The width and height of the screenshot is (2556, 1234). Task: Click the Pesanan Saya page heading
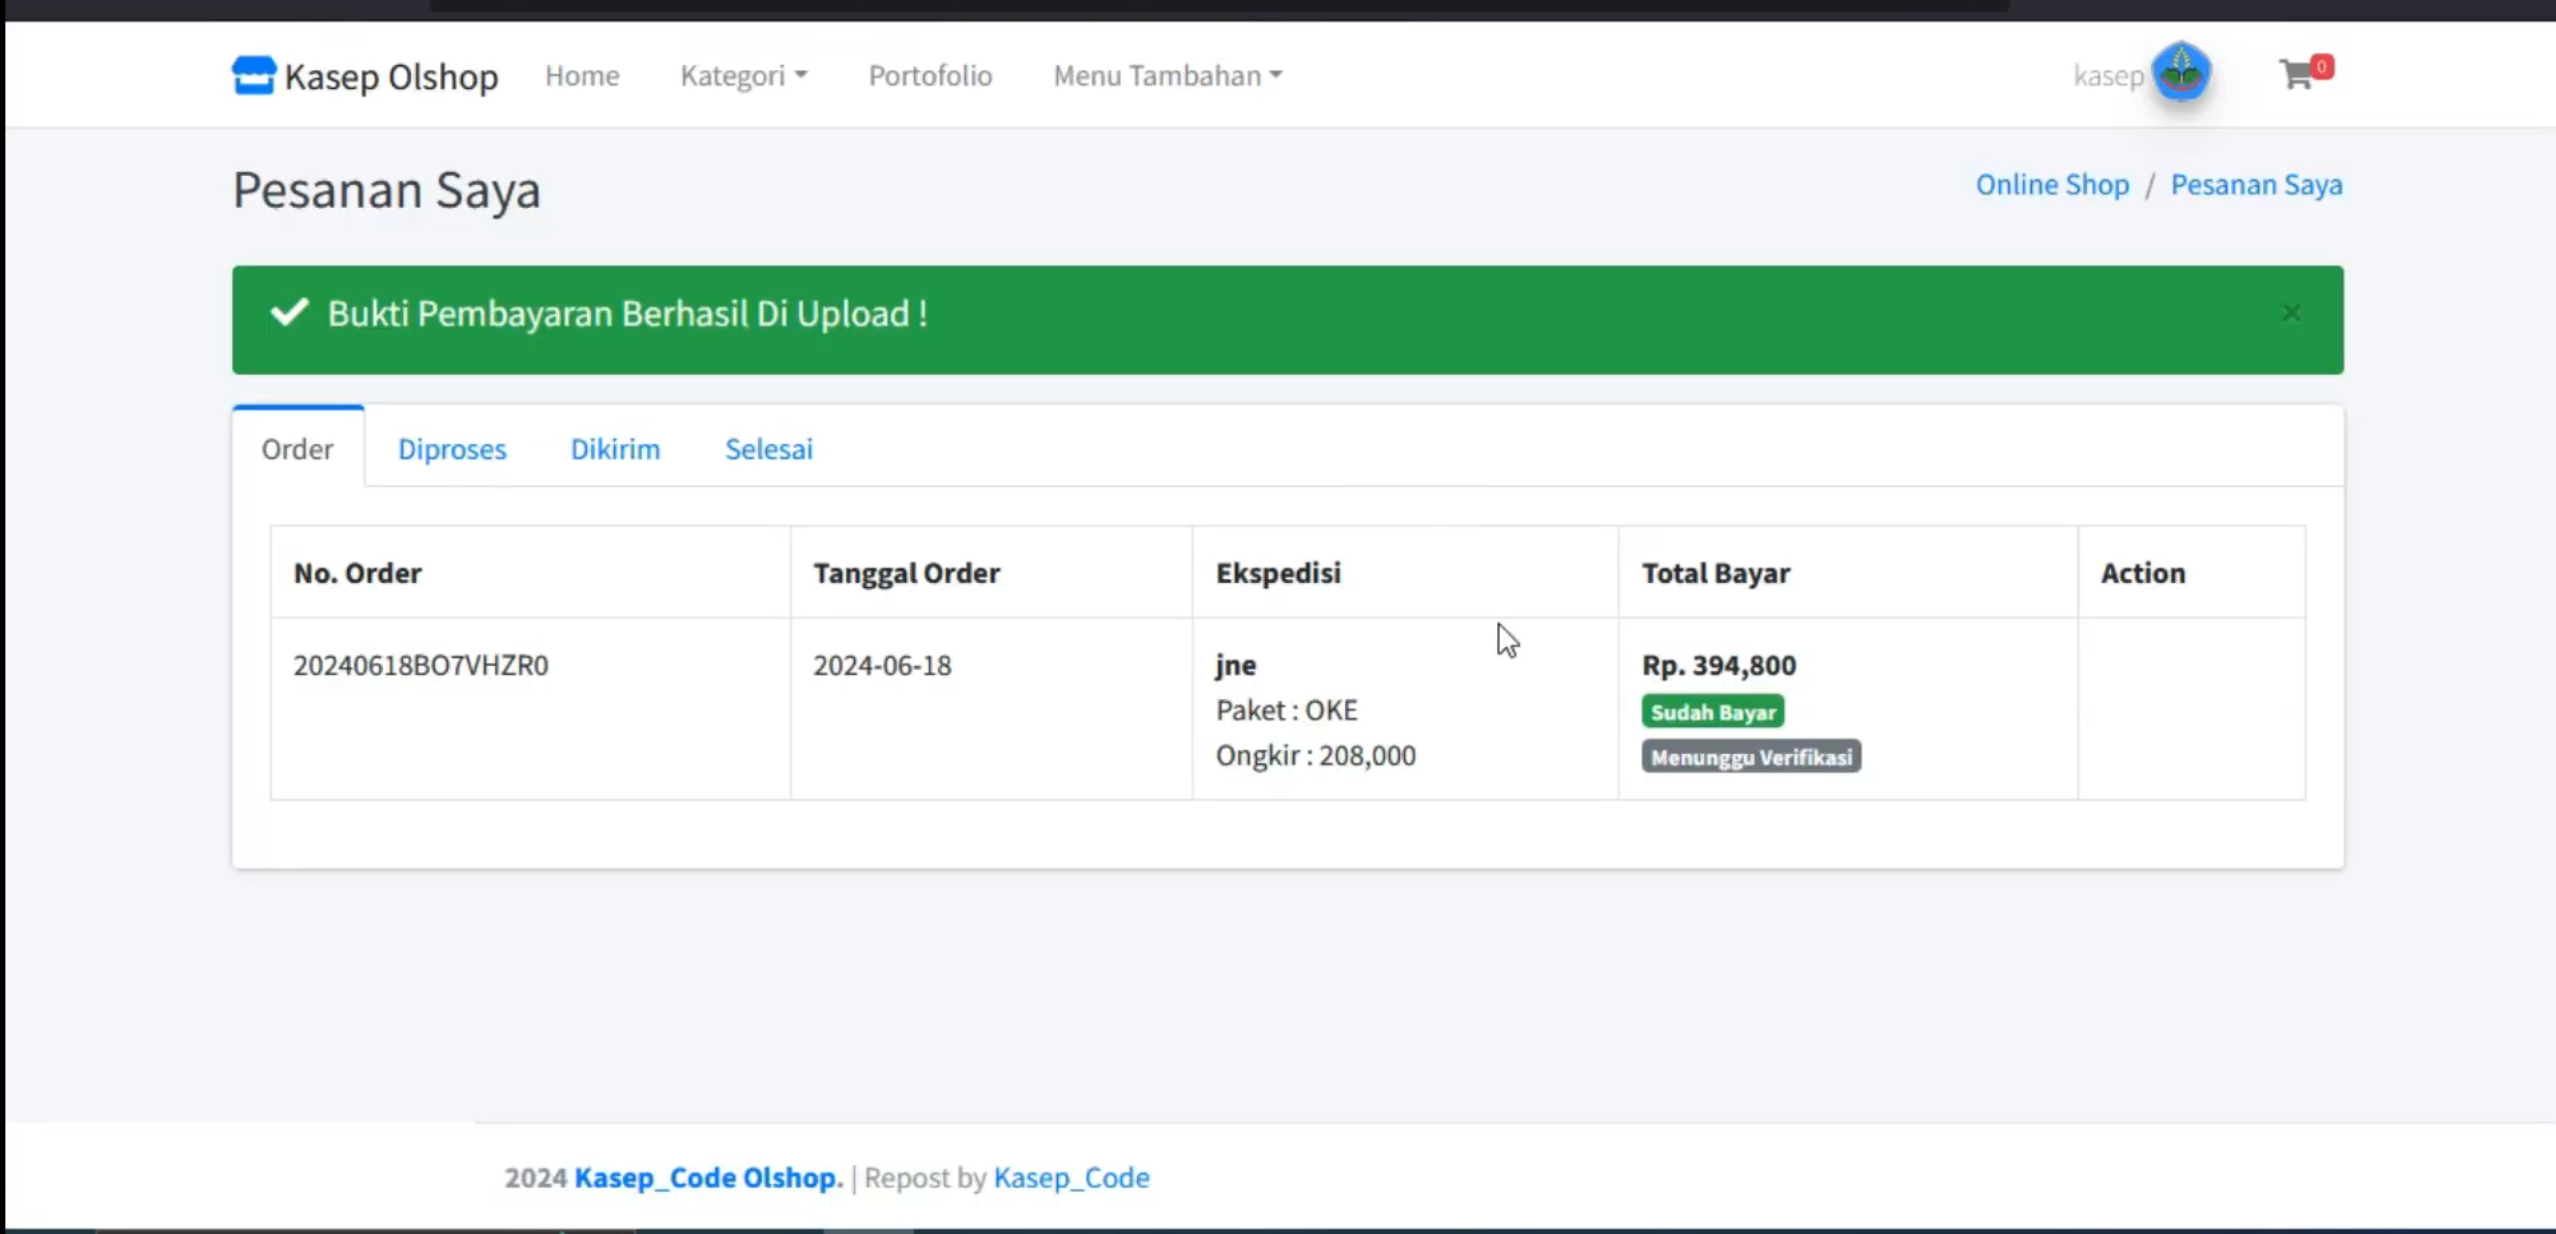[x=386, y=189]
